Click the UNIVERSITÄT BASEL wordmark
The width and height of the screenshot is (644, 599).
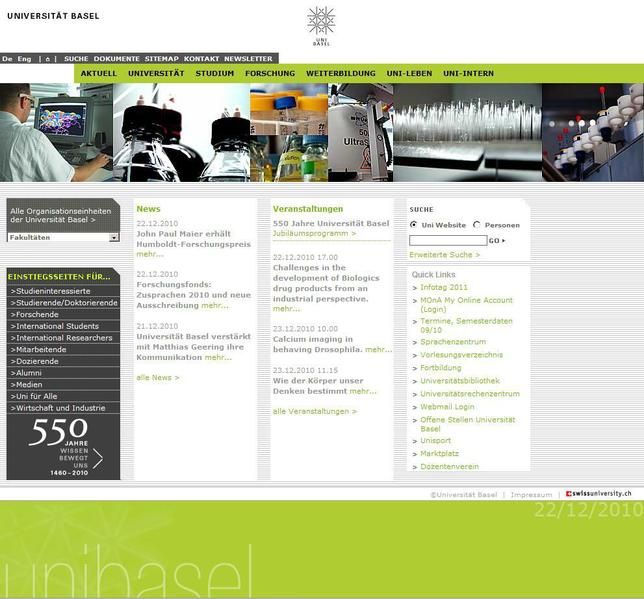coord(53,16)
